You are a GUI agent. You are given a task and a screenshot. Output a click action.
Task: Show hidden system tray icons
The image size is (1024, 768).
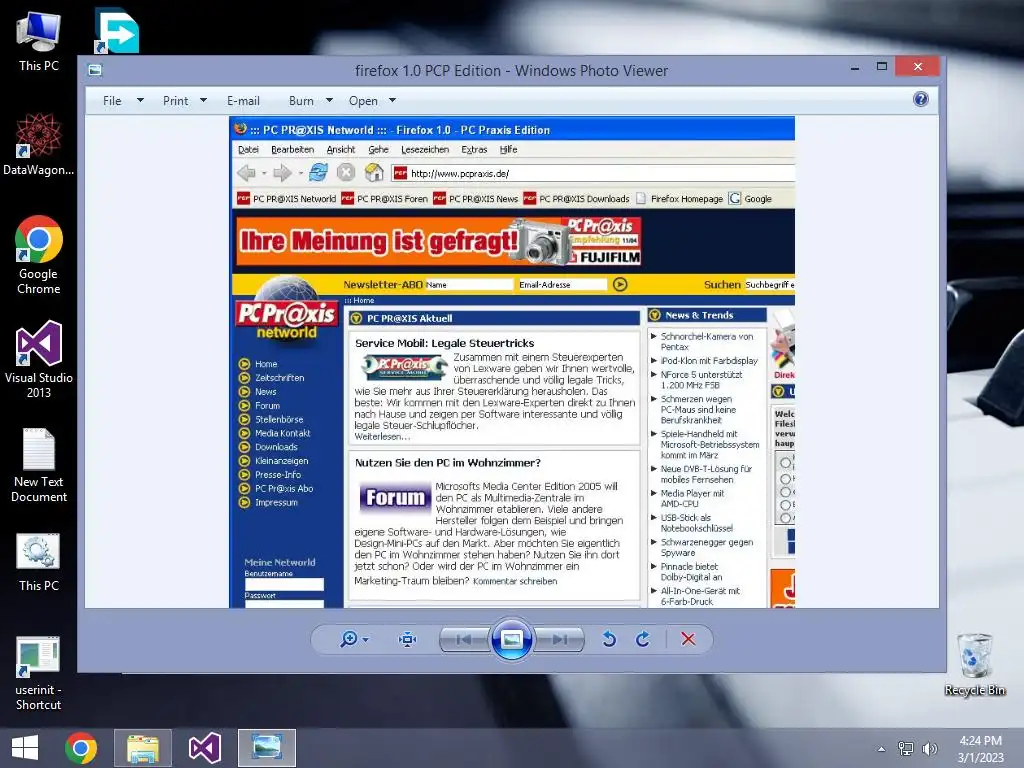(x=881, y=749)
